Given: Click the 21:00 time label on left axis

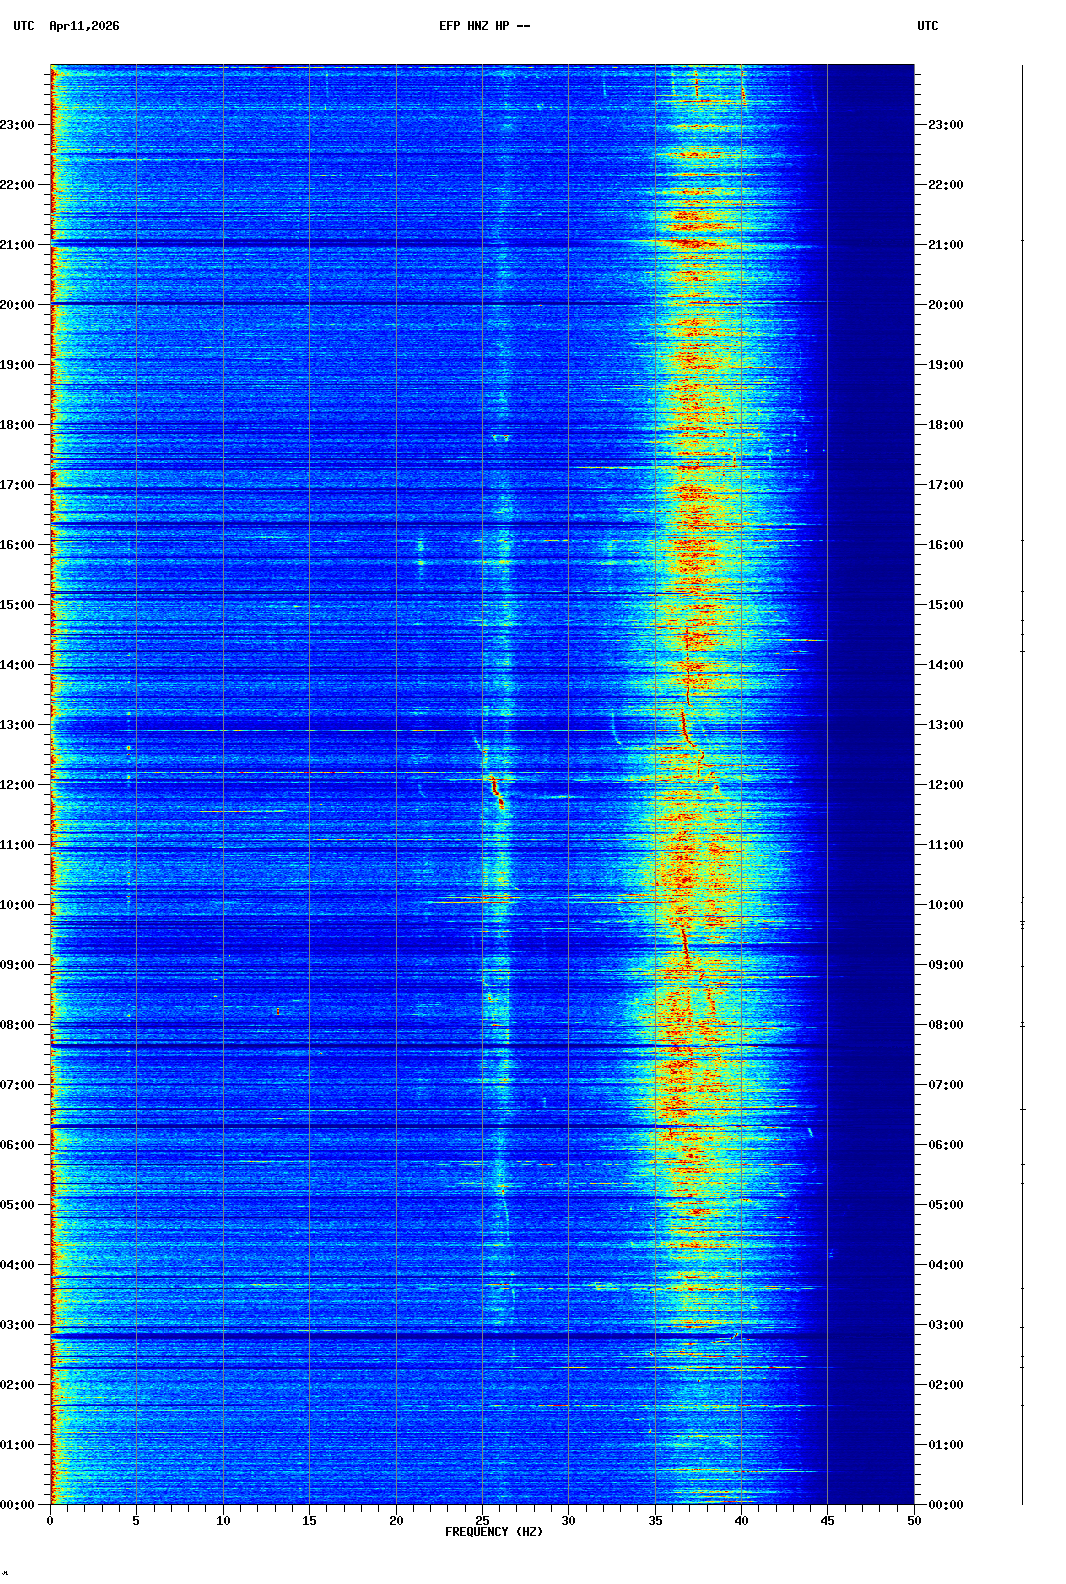Looking at the screenshot, I should click(x=17, y=245).
